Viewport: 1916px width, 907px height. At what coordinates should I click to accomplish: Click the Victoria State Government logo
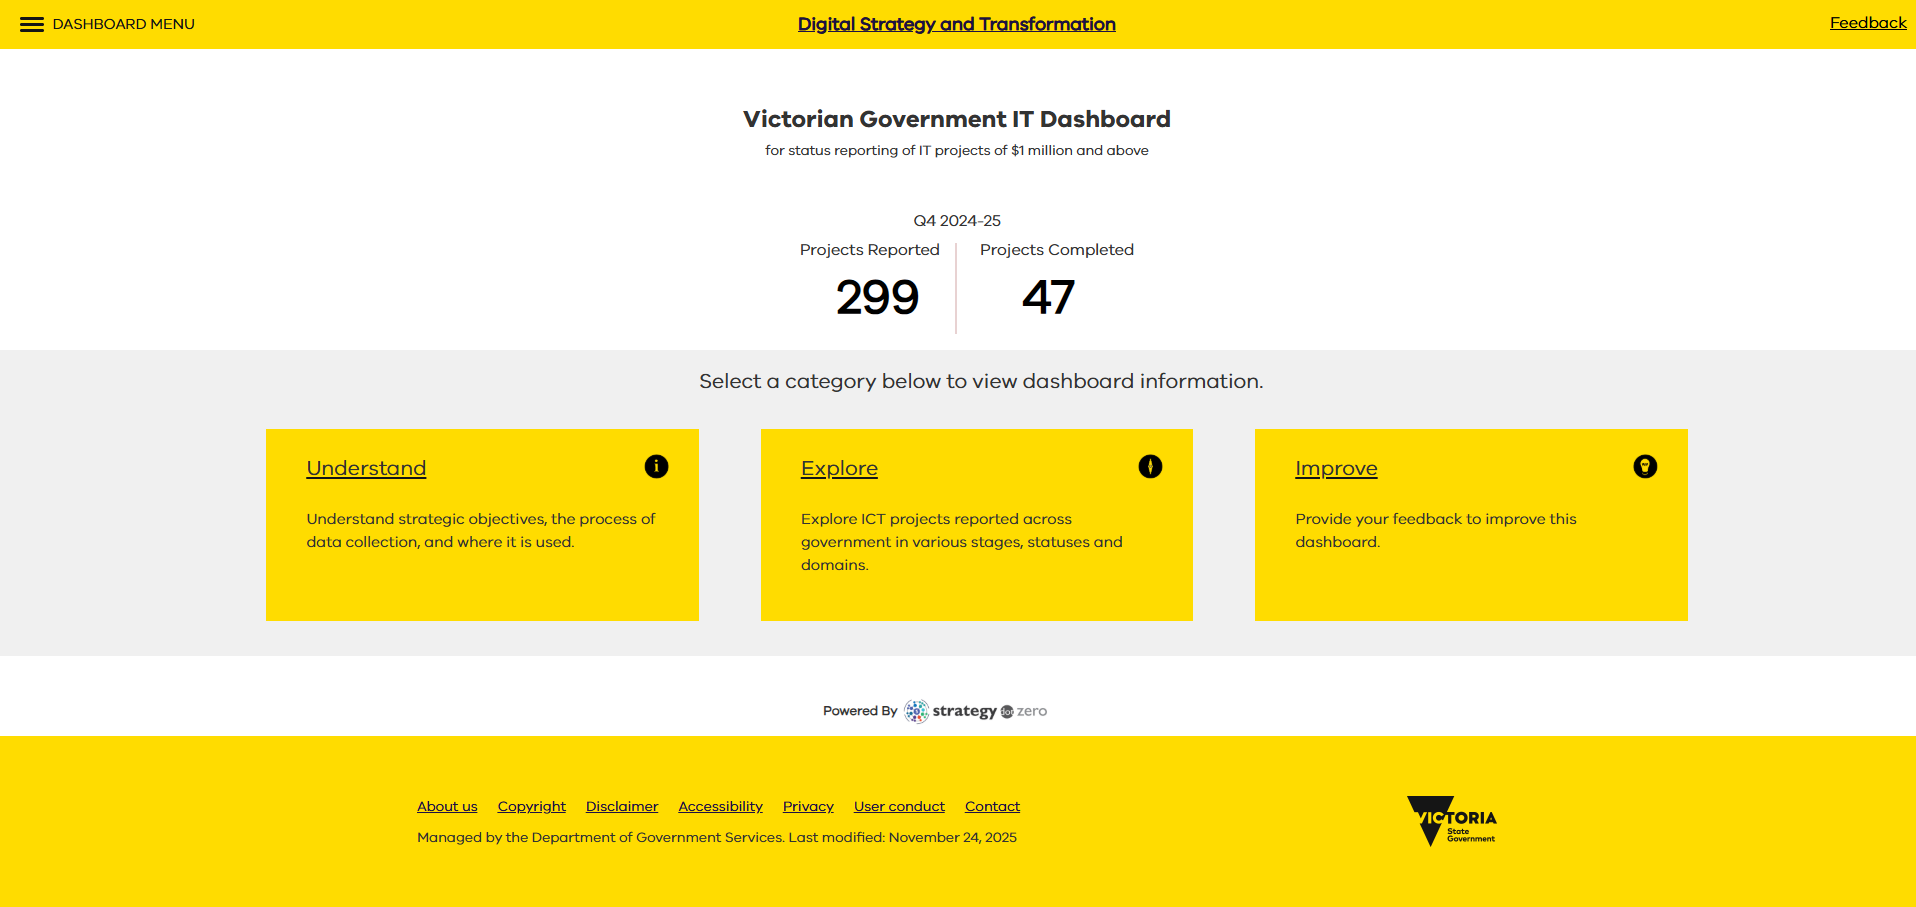tap(1450, 820)
